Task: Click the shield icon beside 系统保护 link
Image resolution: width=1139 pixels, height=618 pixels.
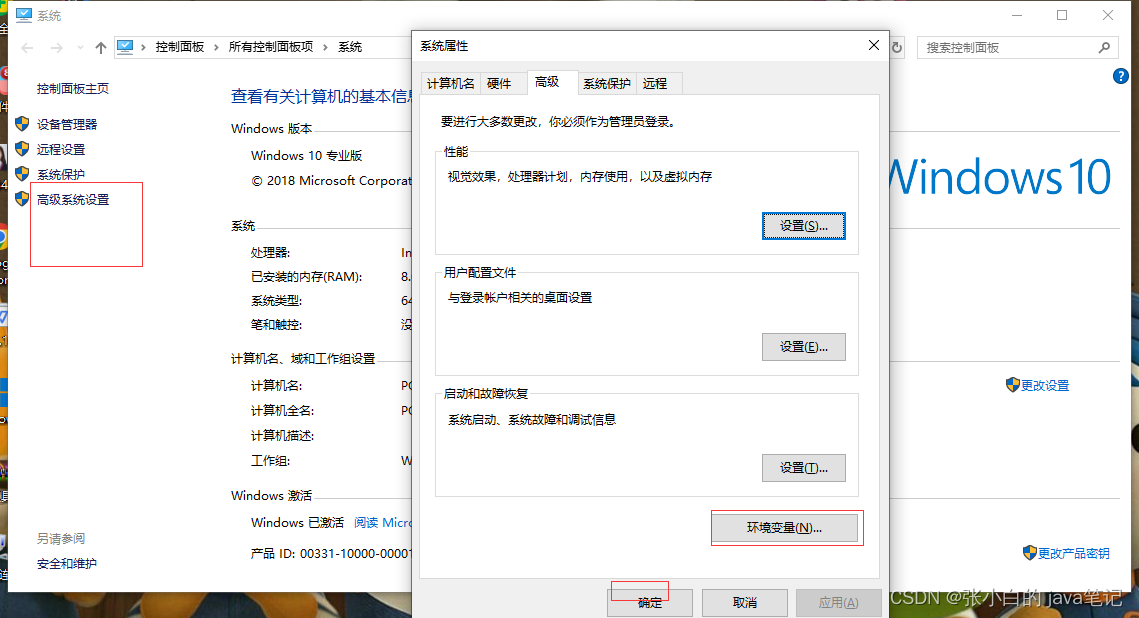Action: [x=23, y=174]
